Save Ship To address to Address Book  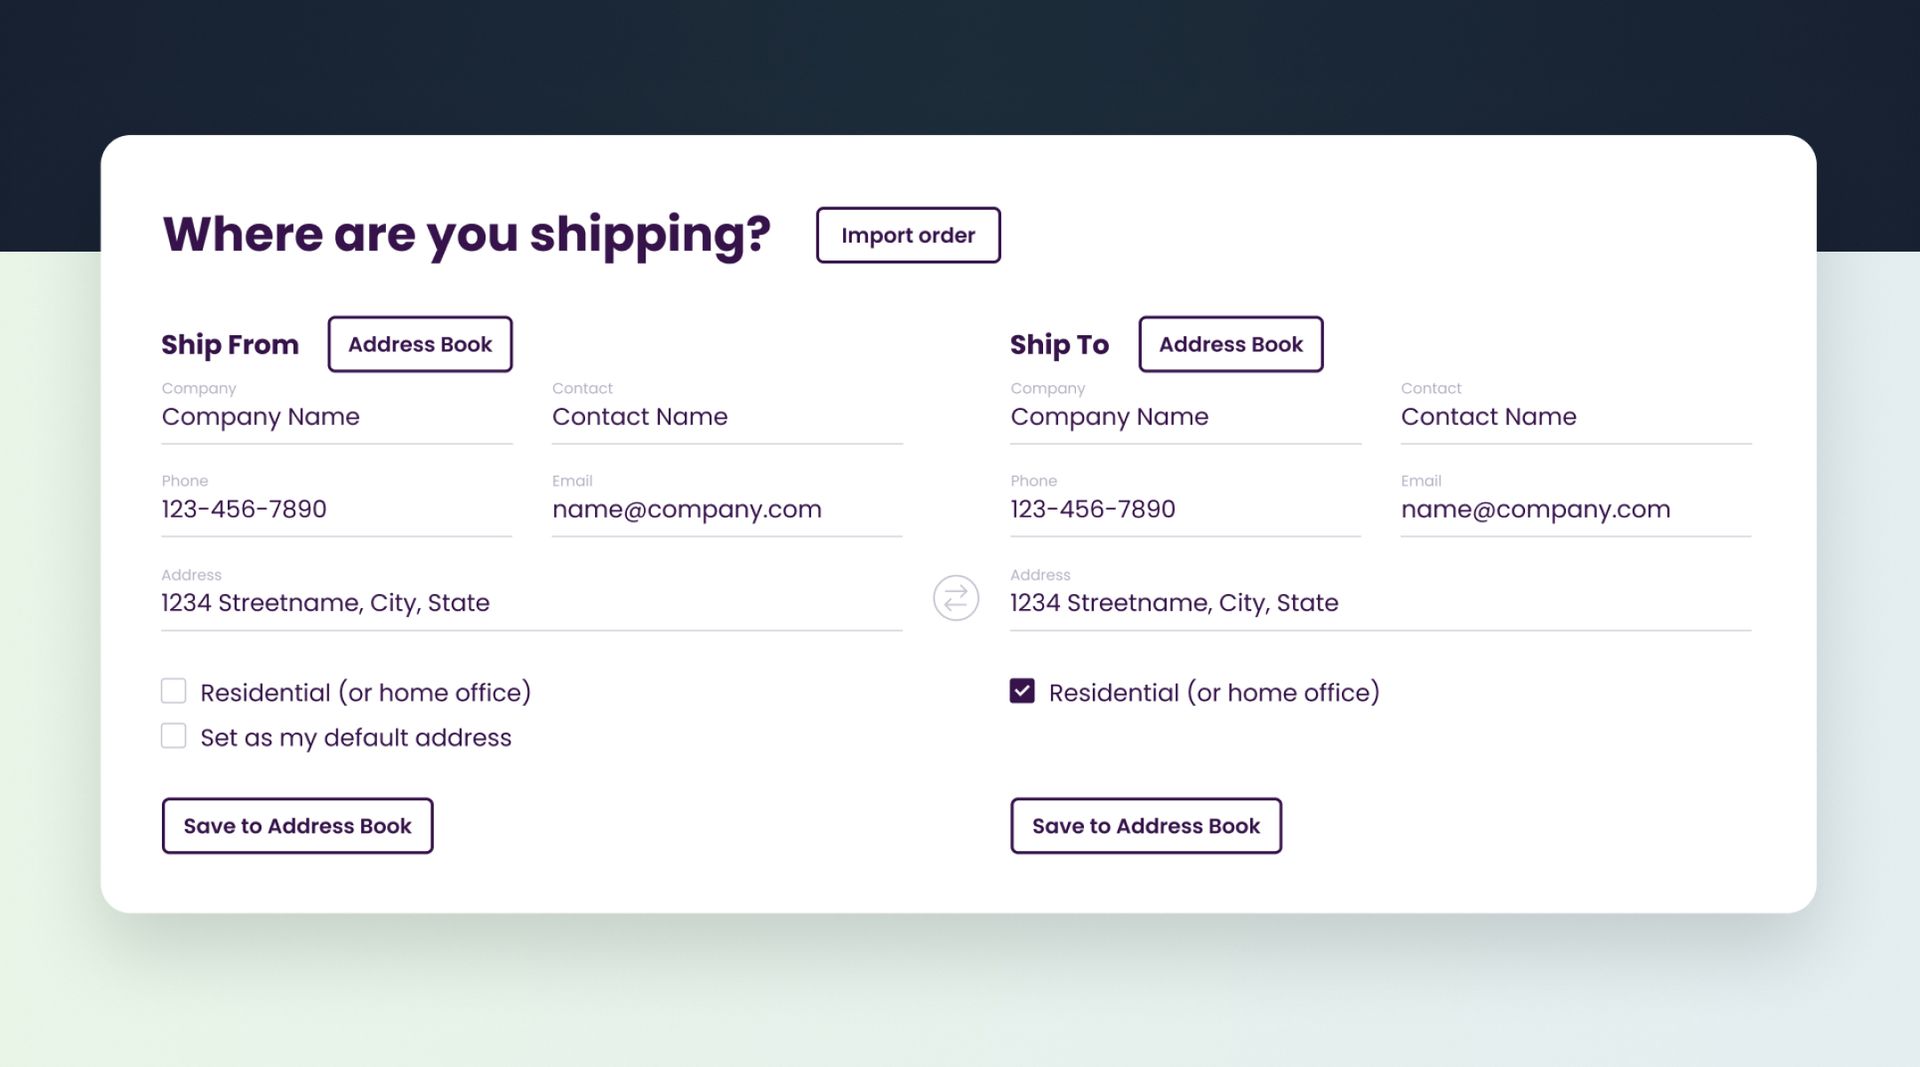point(1145,826)
